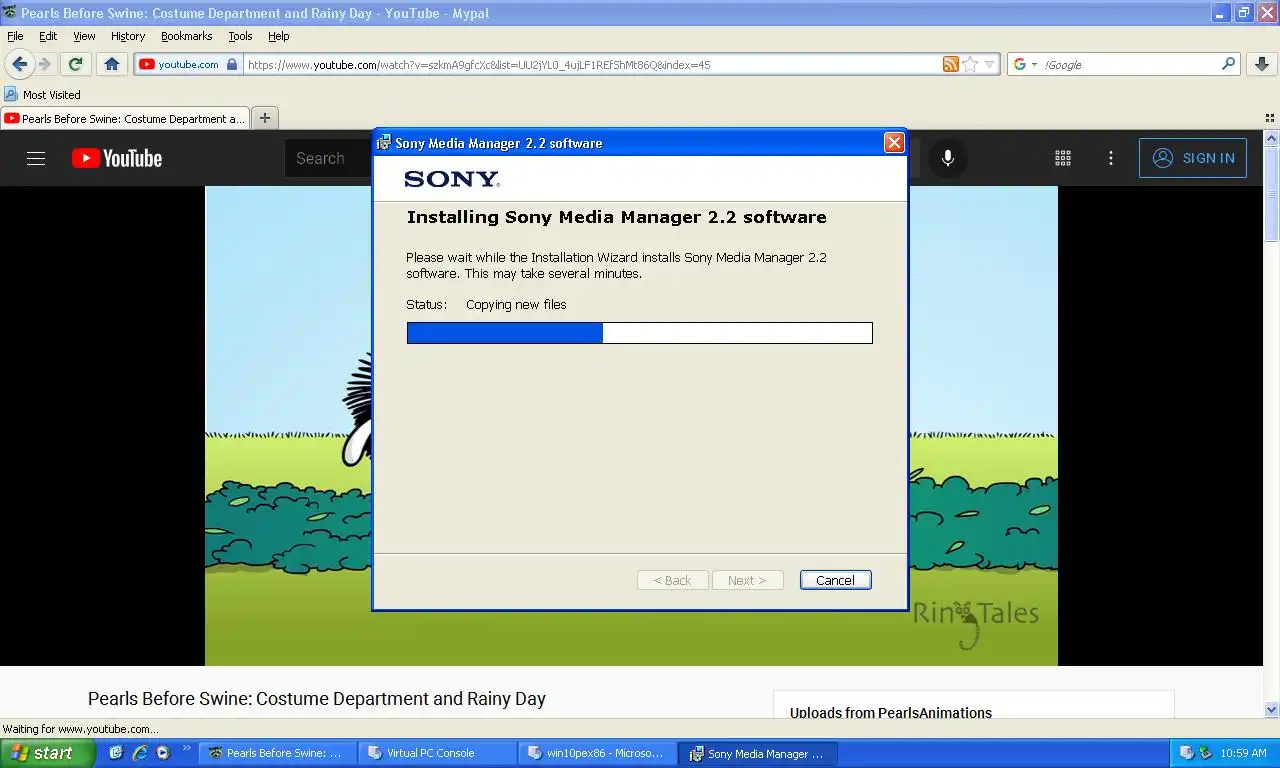Click the browser Forward arrow button

click(45, 64)
